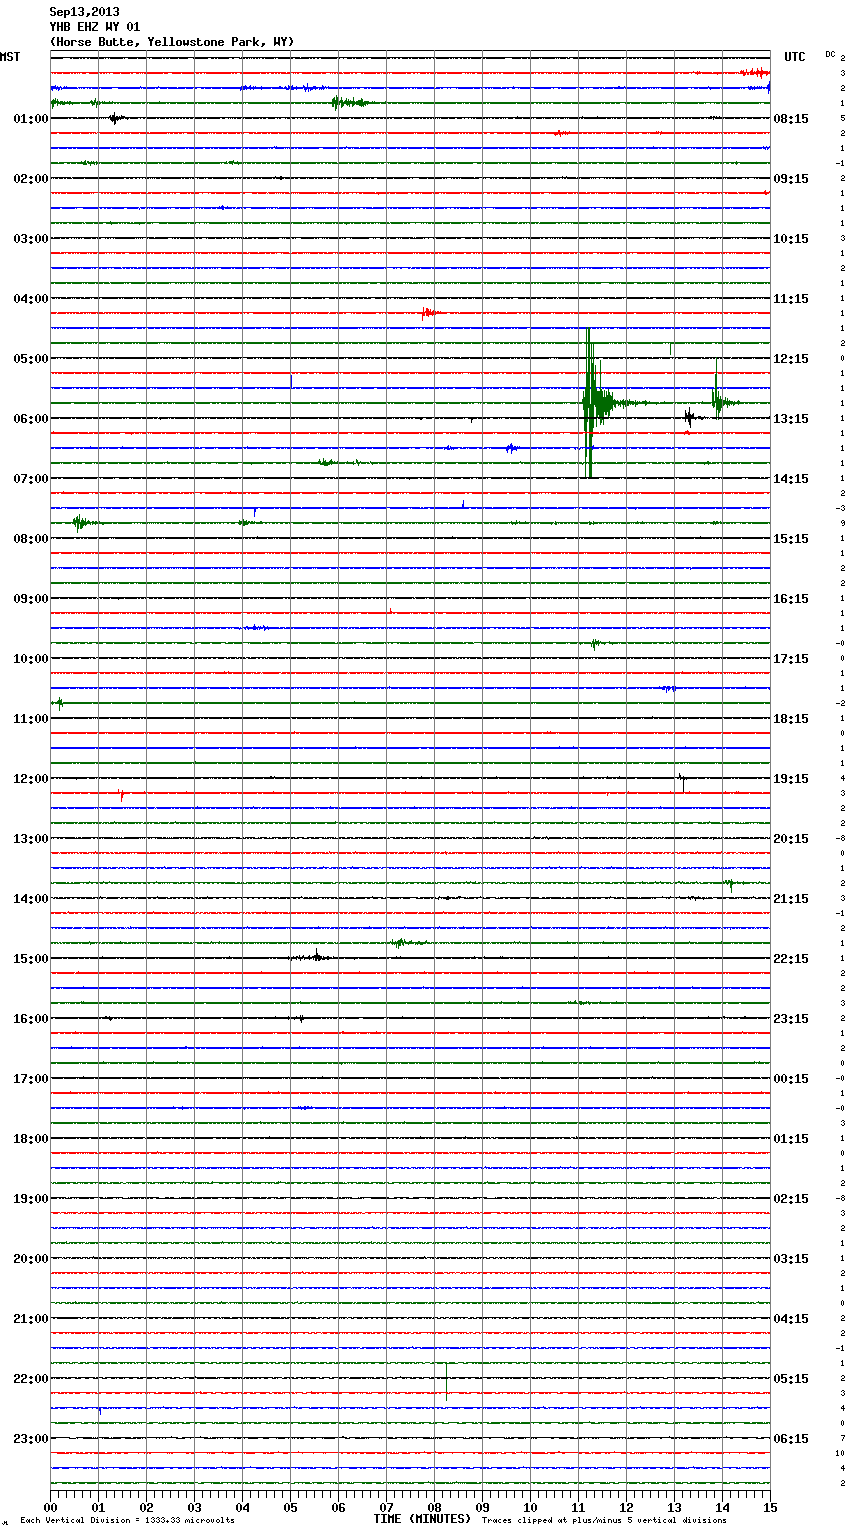The image size is (850, 1534).
Task: Click the black event on the 15:00 trace
Action: [x=313, y=957]
